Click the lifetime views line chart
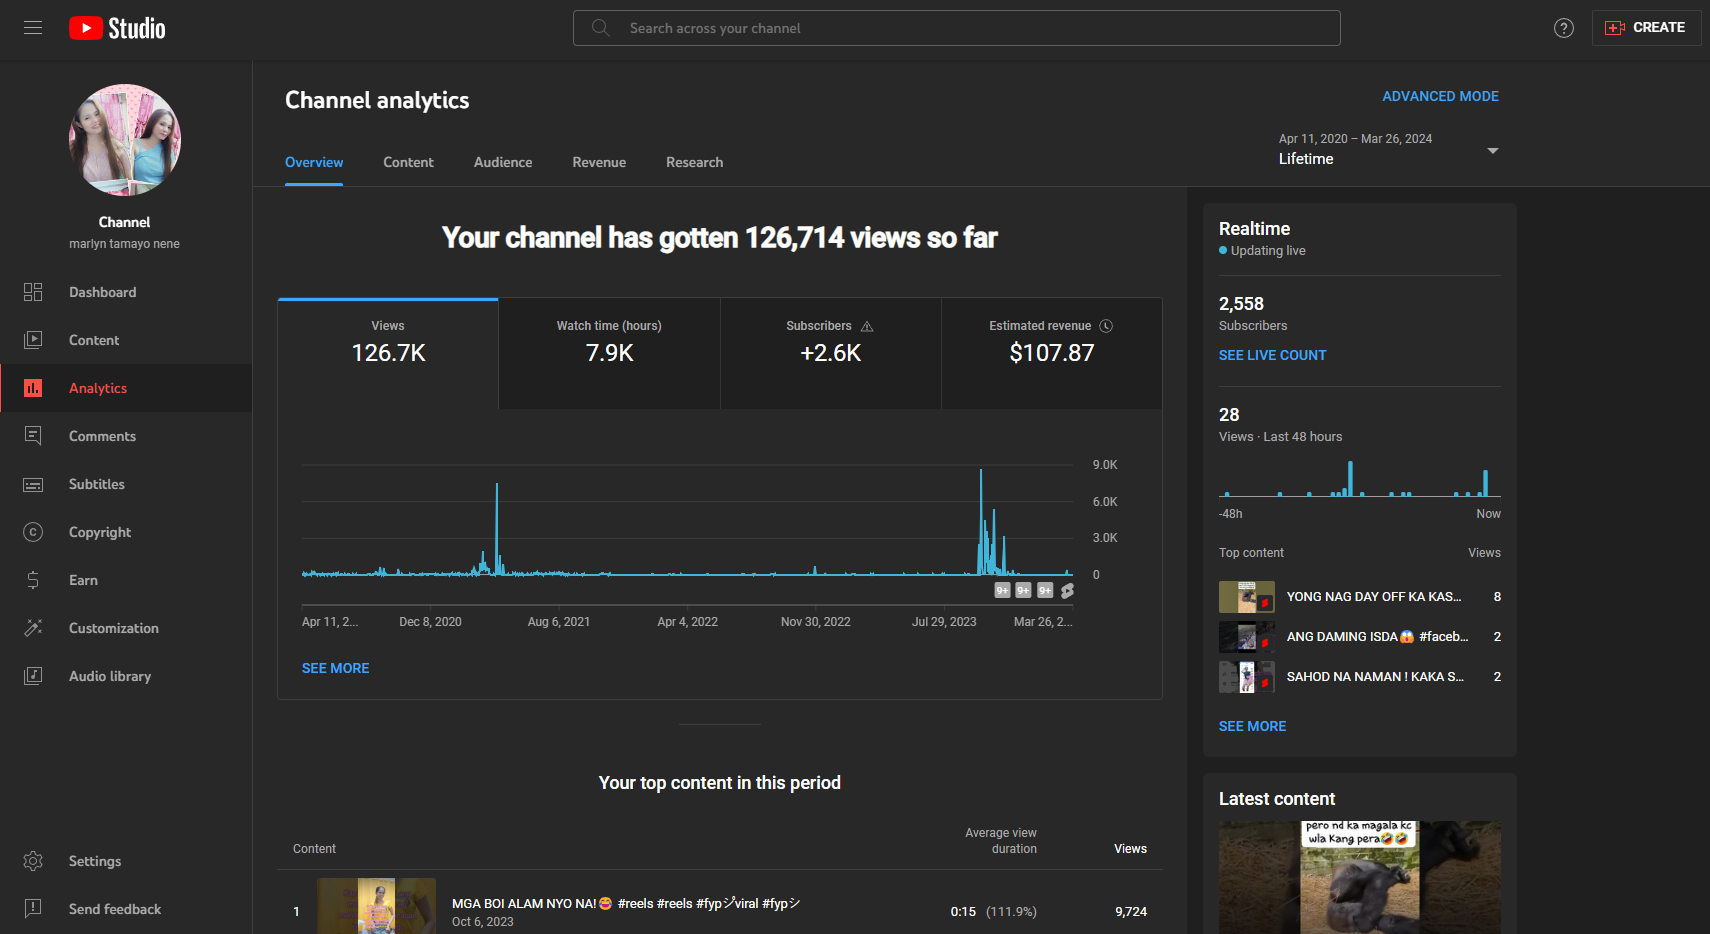Viewport: 1710px width, 934px height. 687,520
